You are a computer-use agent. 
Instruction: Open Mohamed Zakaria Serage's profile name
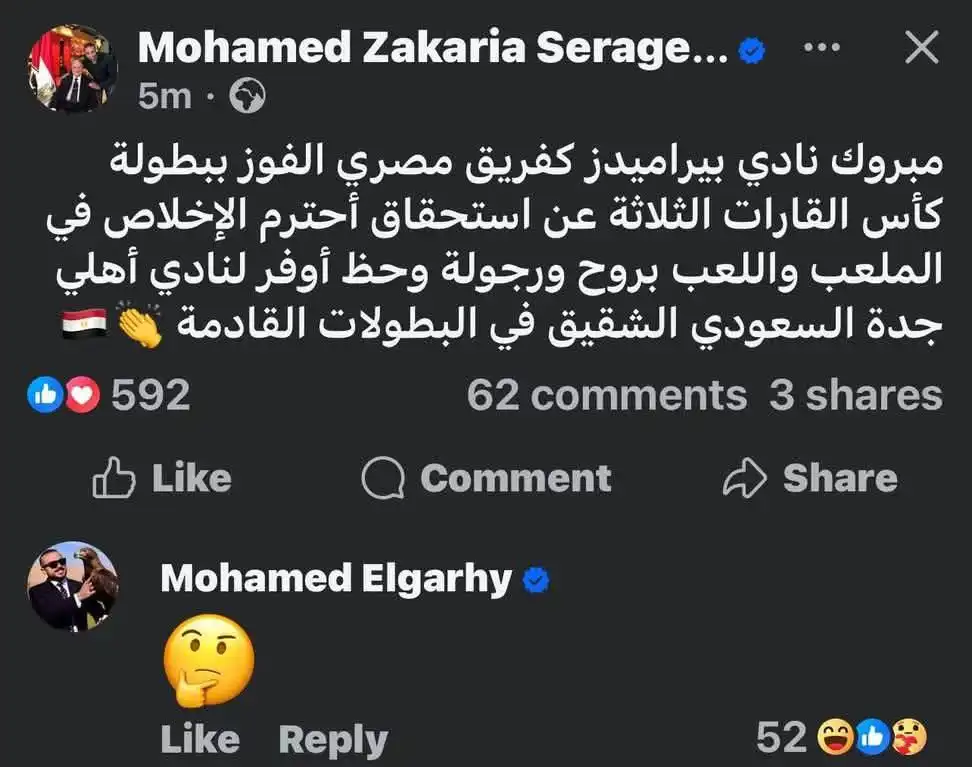coord(432,48)
